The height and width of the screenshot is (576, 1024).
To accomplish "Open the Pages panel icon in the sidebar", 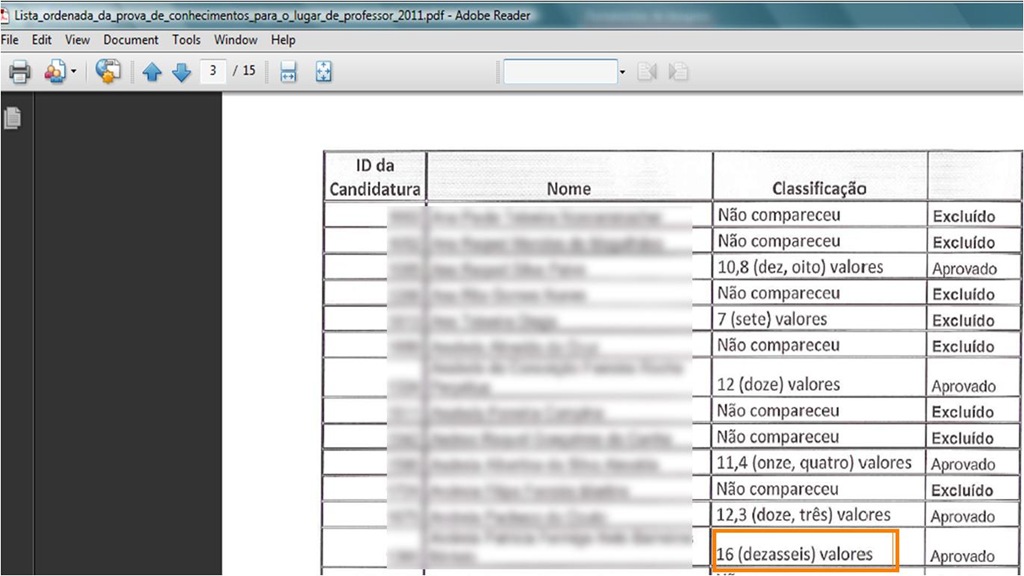I will pyautogui.click(x=12, y=118).
